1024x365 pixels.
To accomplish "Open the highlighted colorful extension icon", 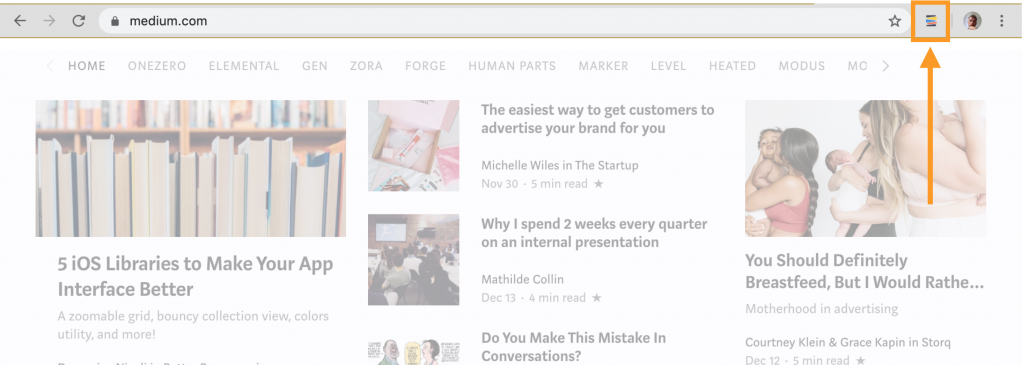I will tap(931, 21).
